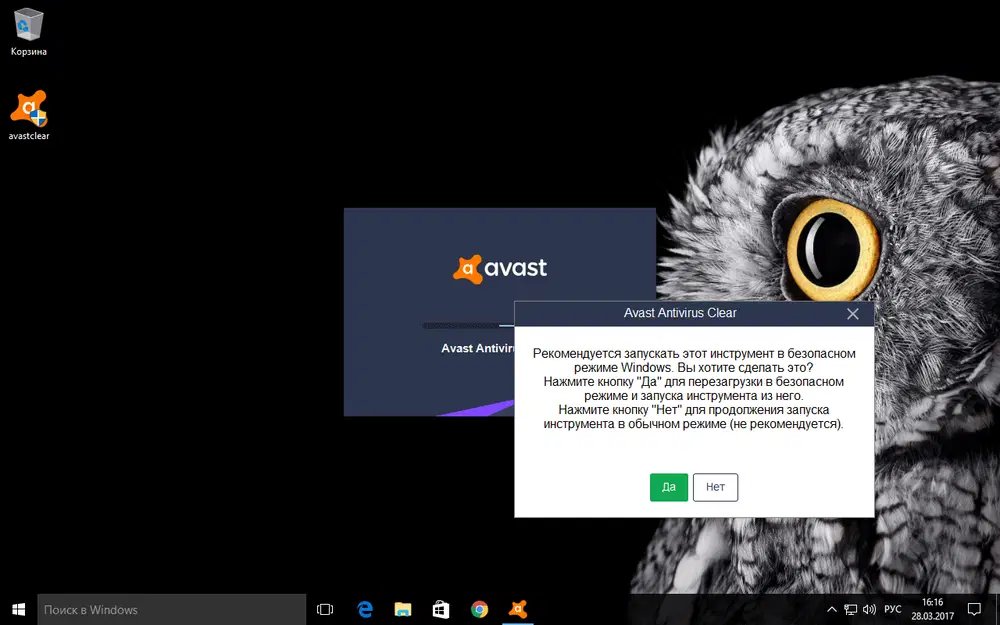
Task: Open the clock showing 16:16
Action: point(932,610)
